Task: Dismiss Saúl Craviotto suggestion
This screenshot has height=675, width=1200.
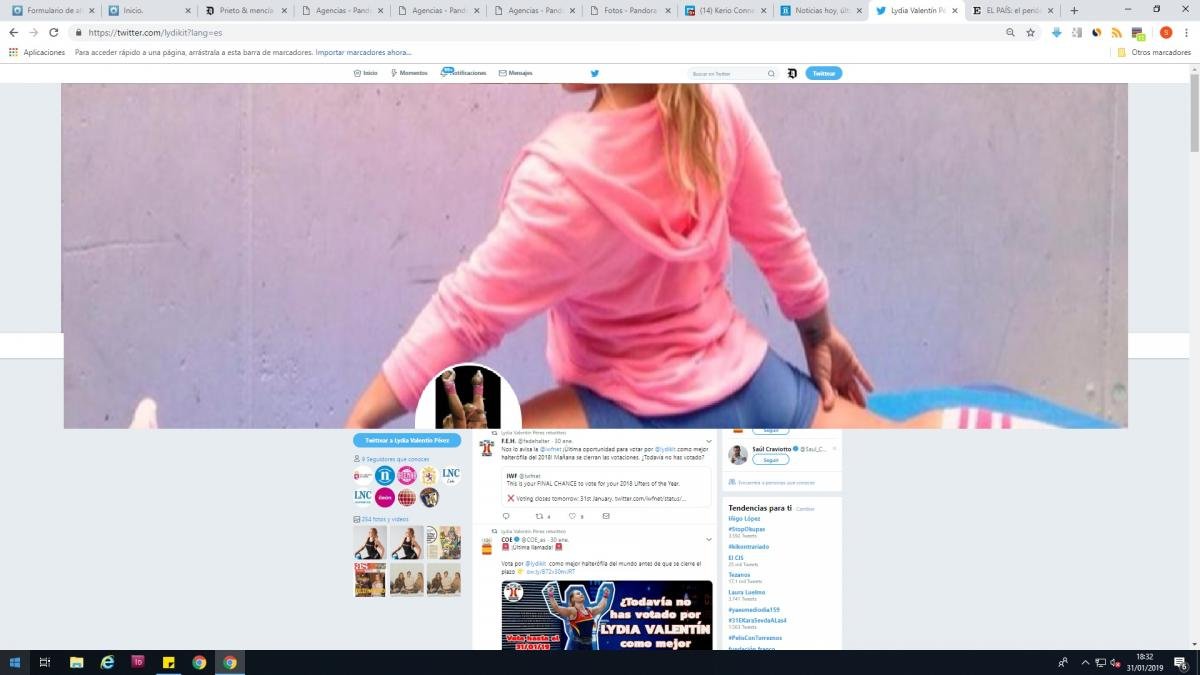Action: pyautogui.click(x=834, y=449)
